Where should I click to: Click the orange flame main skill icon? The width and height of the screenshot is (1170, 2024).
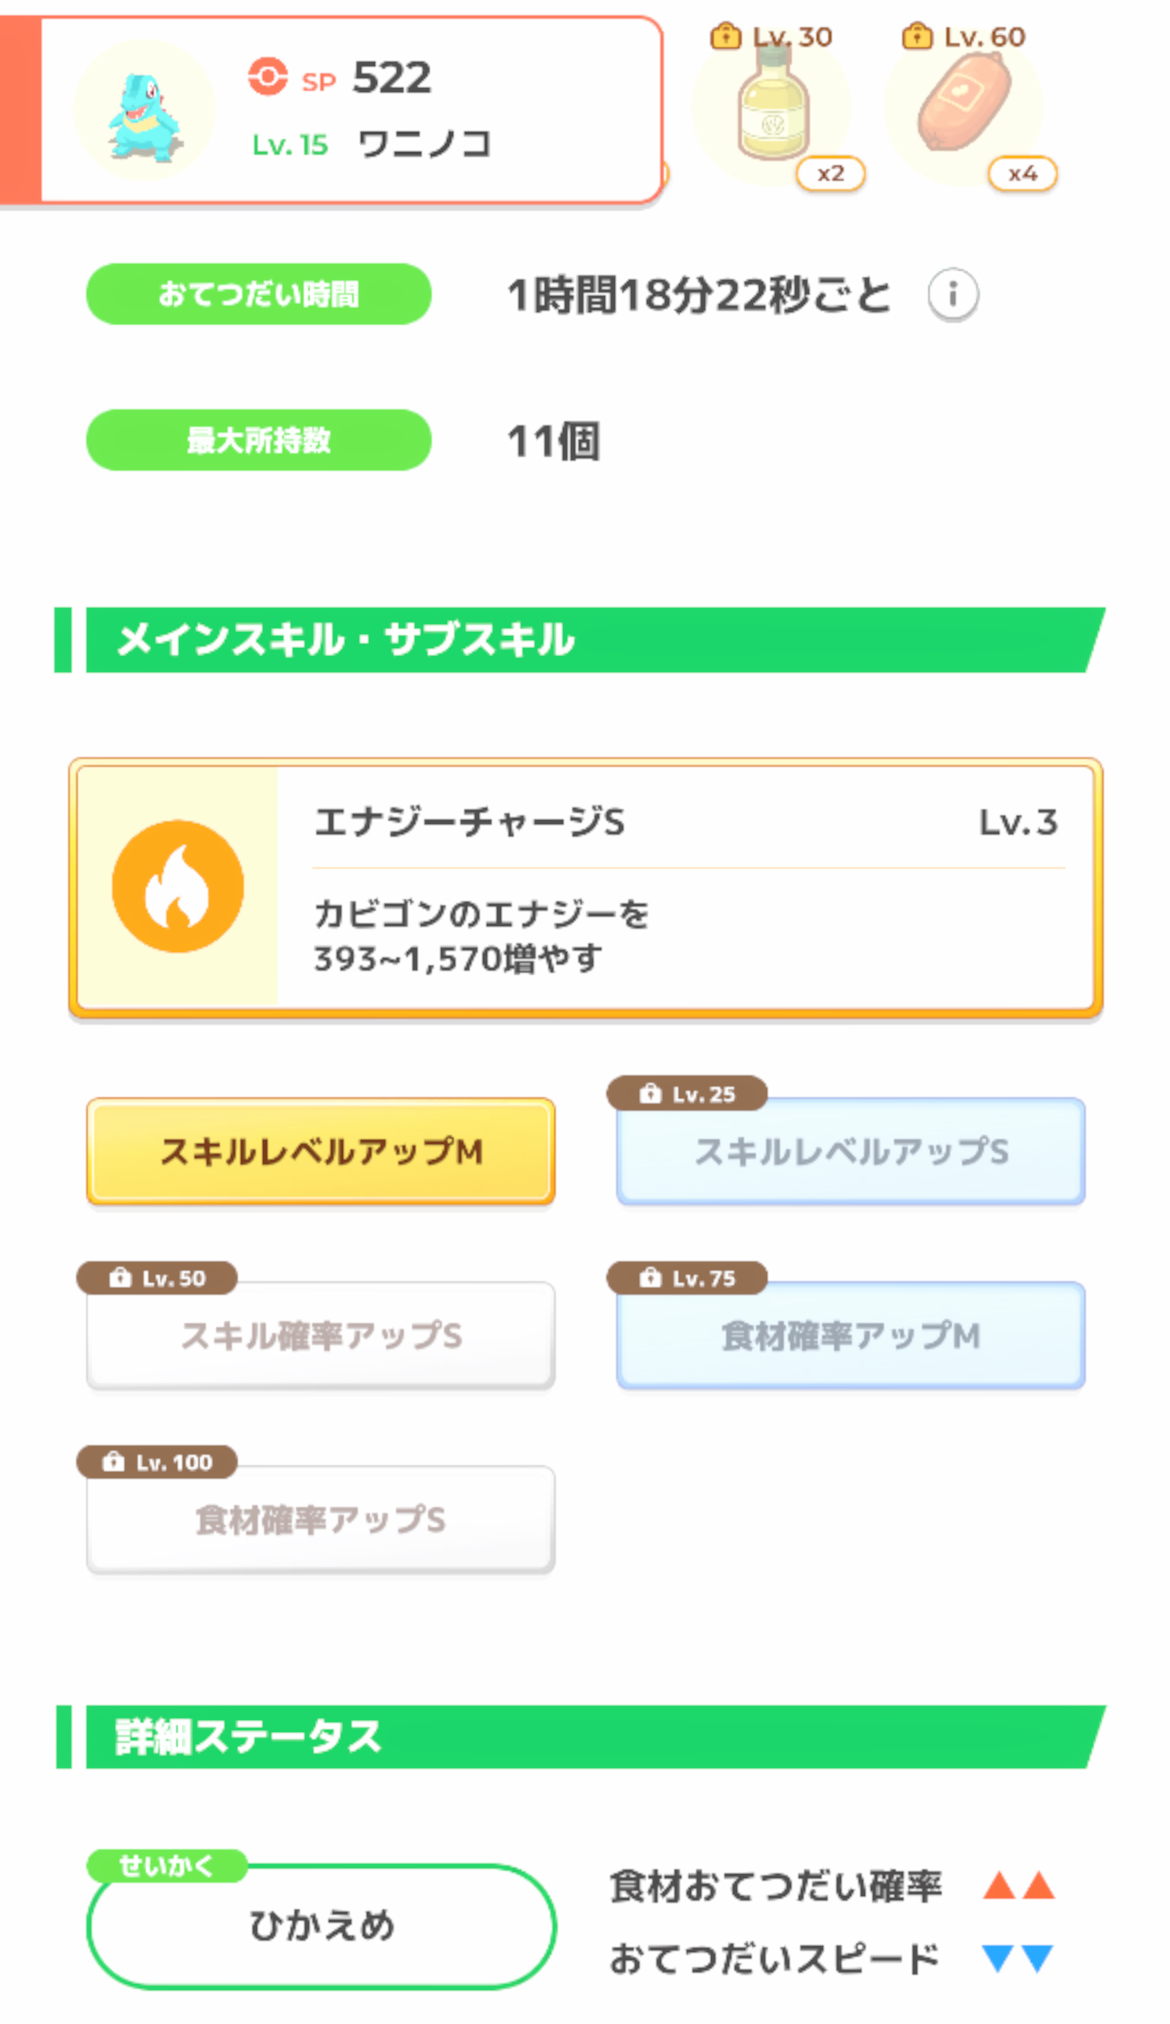point(178,886)
